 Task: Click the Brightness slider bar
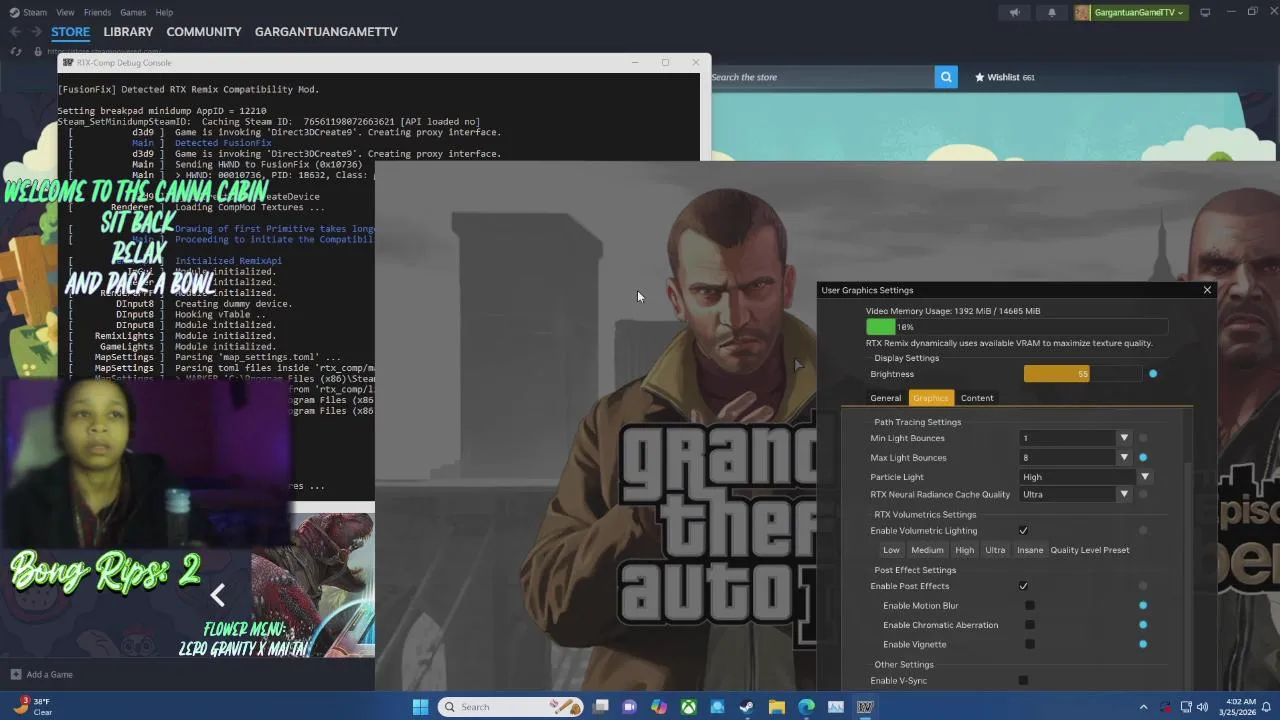pyautogui.click(x=1082, y=374)
